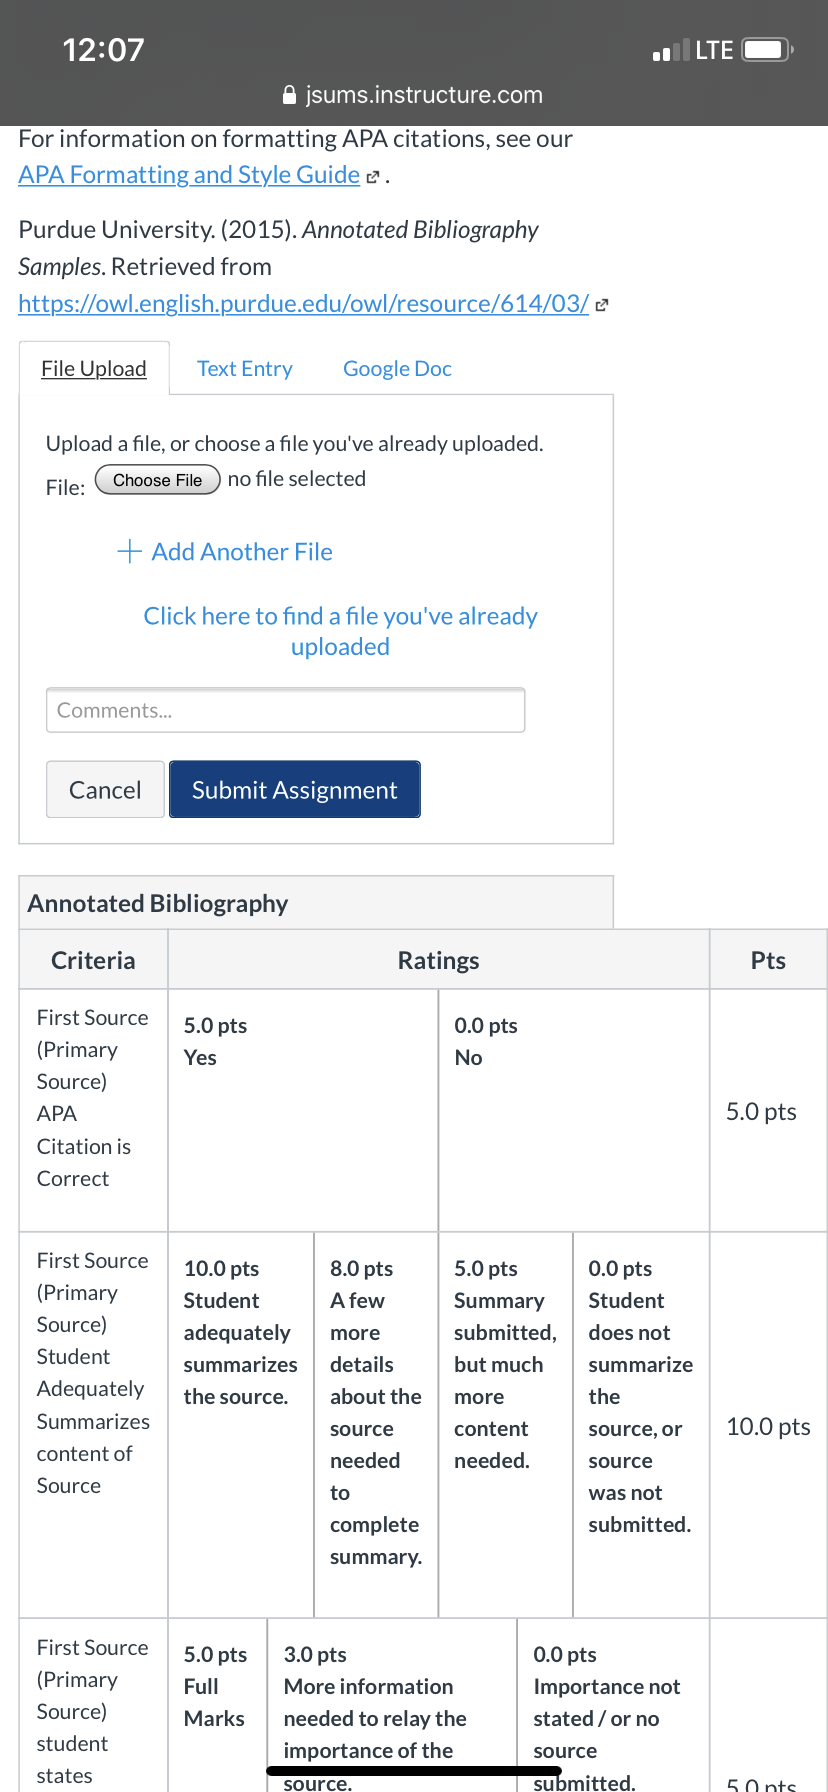Open the APA Formatting and Style Guide link
The width and height of the screenshot is (828, 1792).
(x=189, y=175)
